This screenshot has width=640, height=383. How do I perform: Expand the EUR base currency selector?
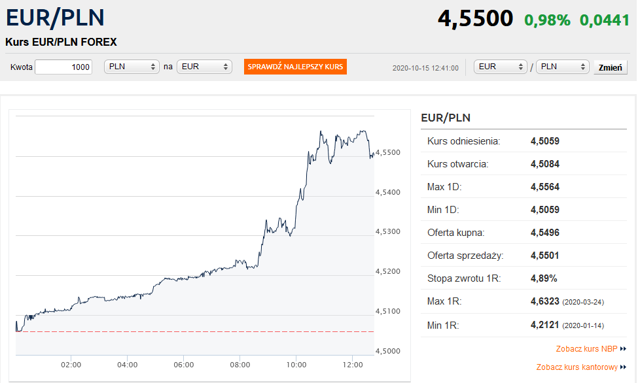(x=500, y=67)
